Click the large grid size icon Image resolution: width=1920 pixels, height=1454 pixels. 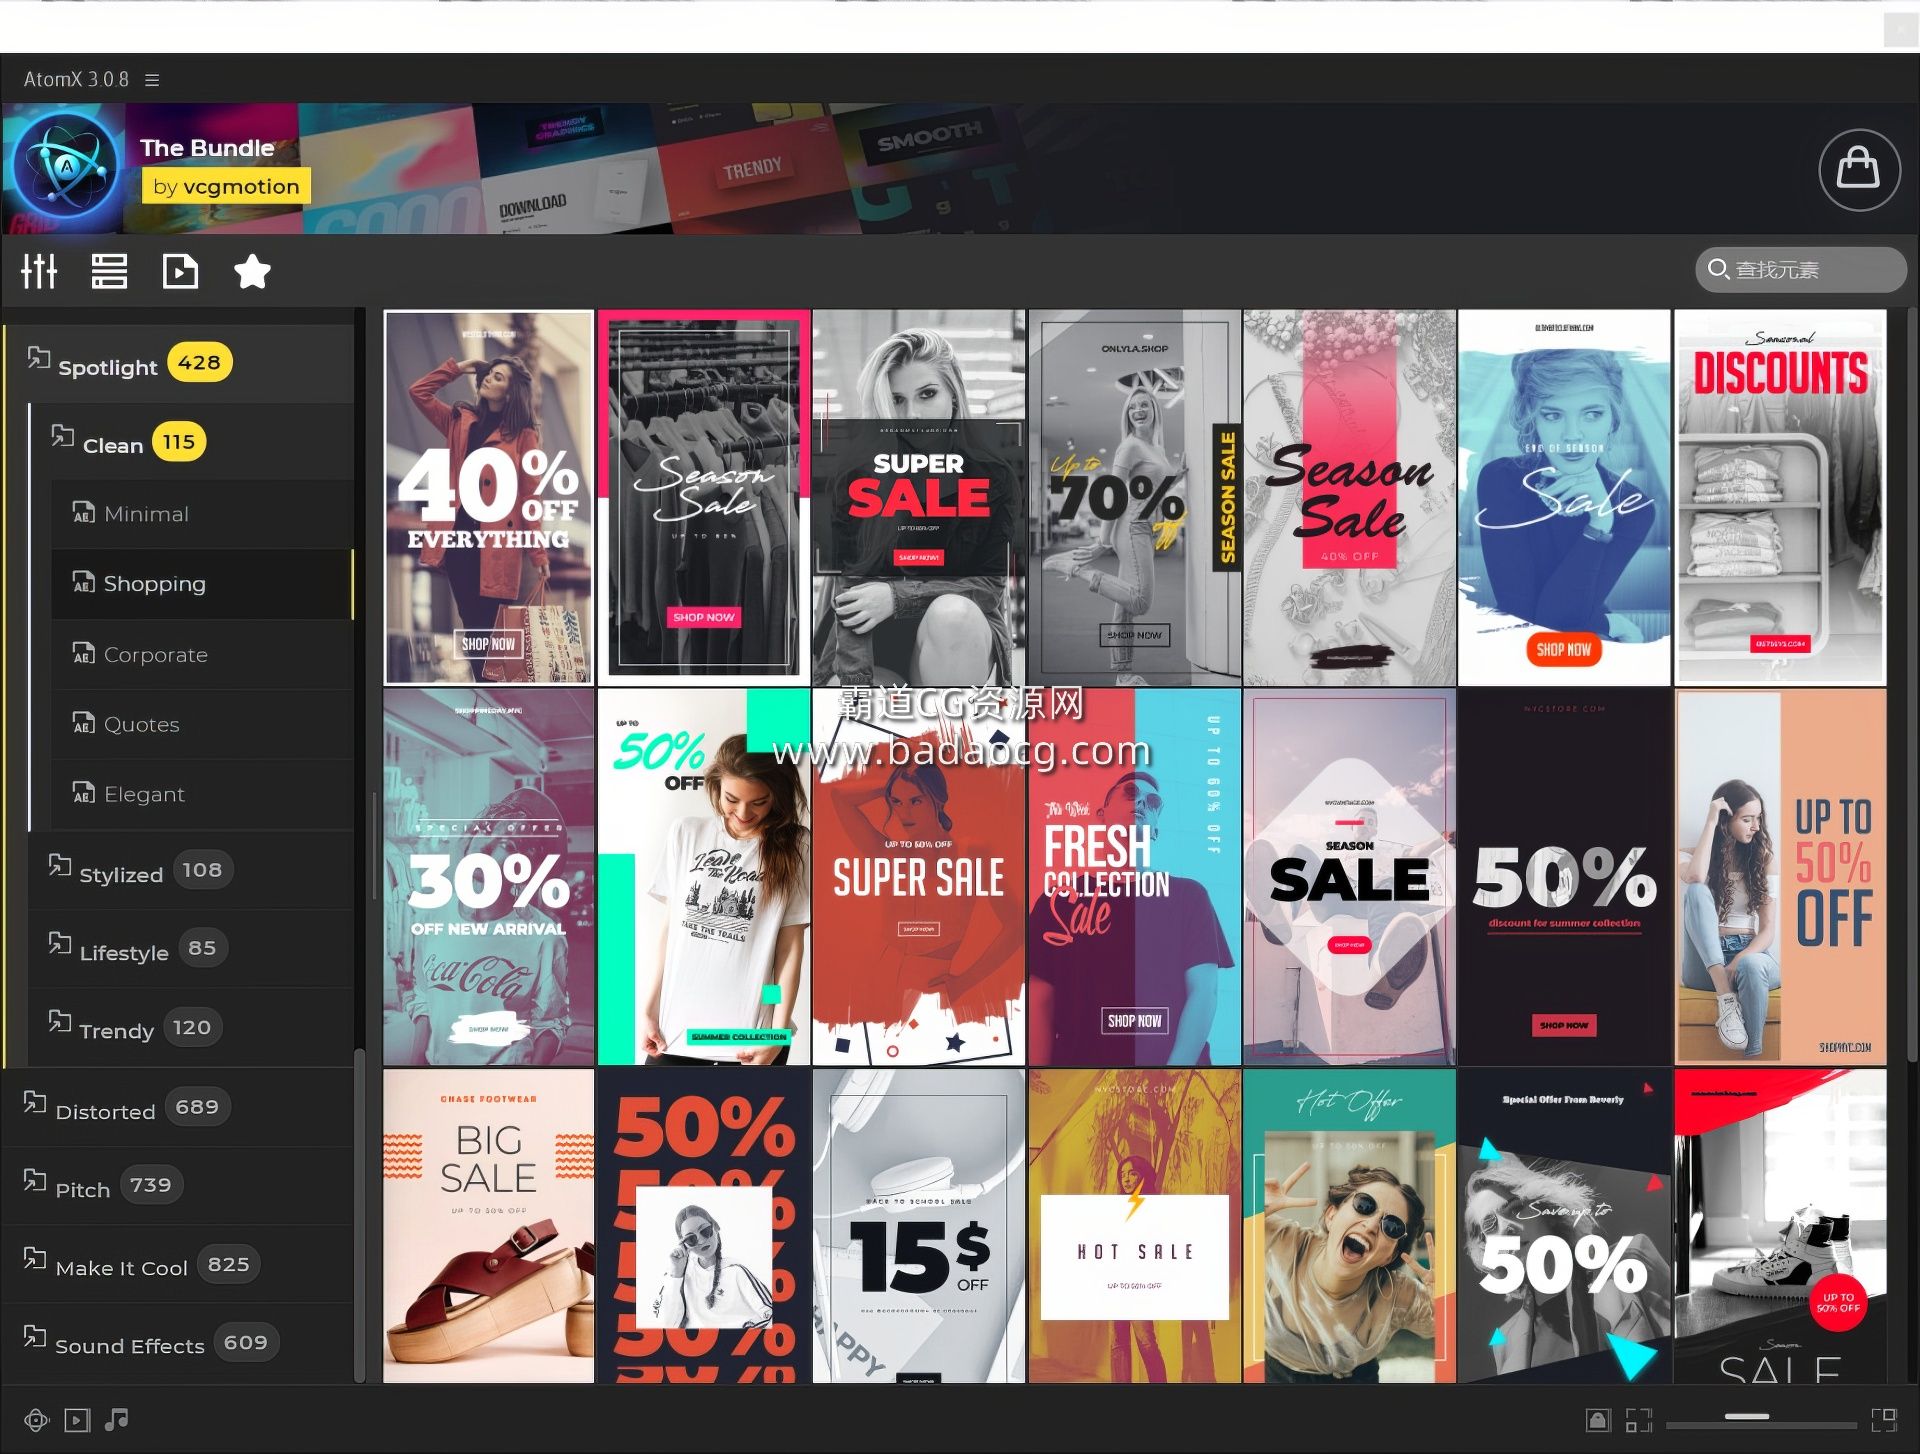pos(1884,1420)
